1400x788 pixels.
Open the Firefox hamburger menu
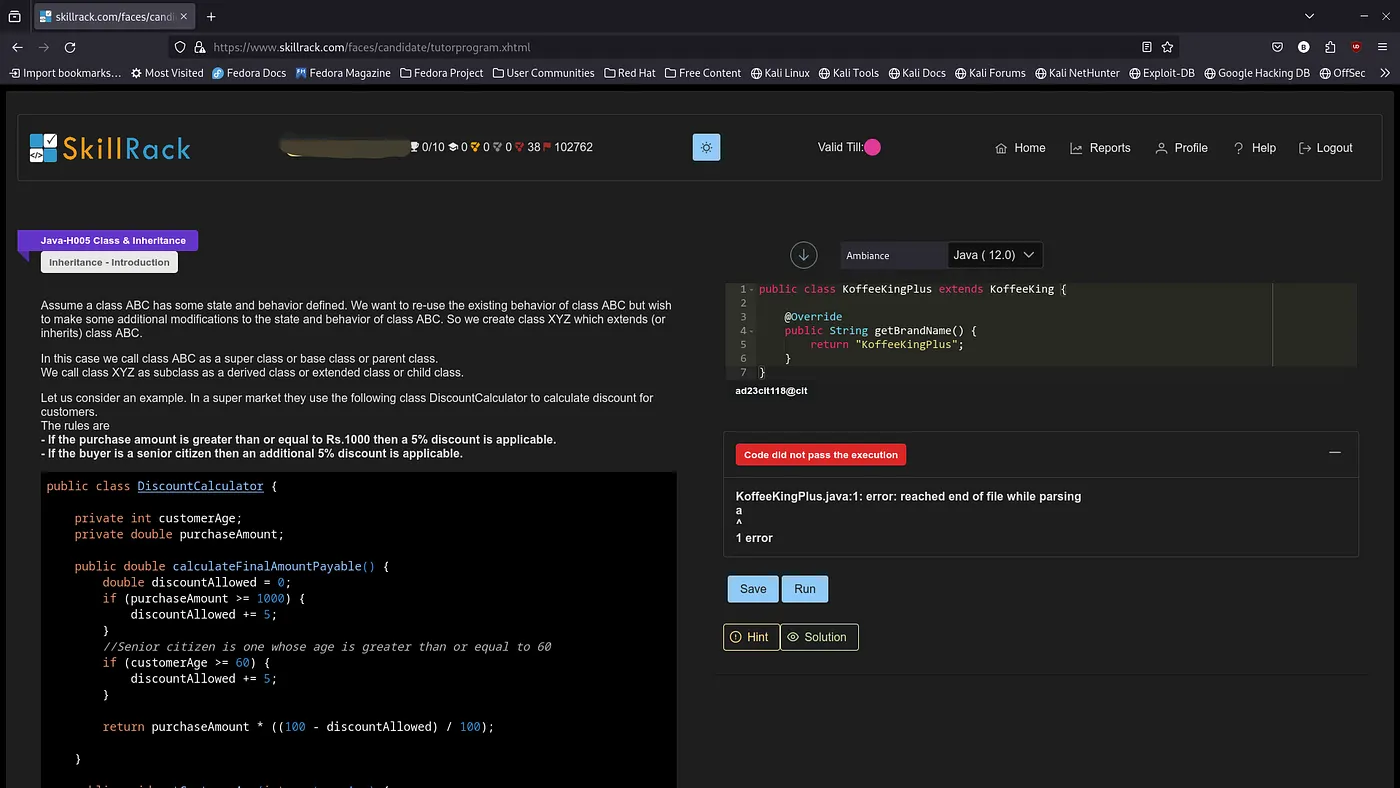click(1383, 47)
